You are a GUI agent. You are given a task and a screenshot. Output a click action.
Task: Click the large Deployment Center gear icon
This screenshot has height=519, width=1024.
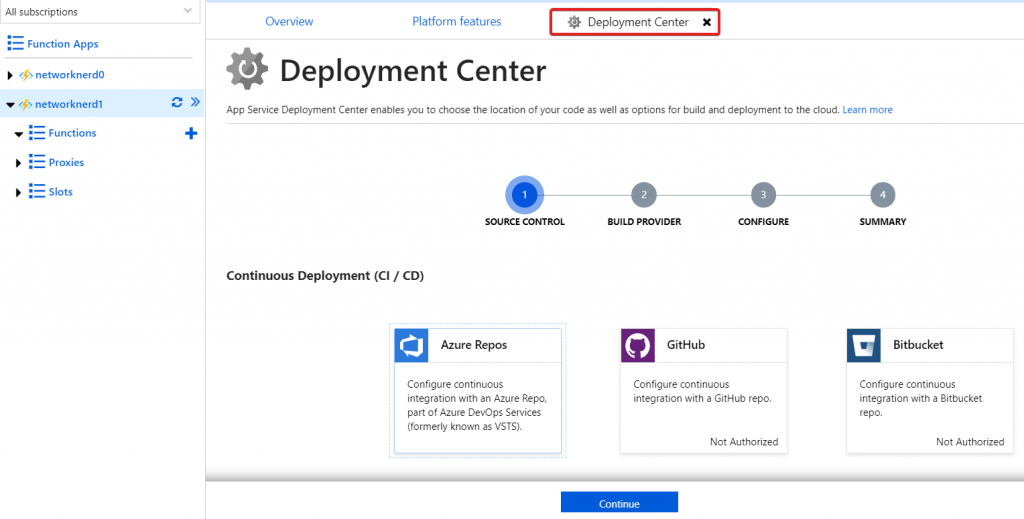click(x=247, y=69)
